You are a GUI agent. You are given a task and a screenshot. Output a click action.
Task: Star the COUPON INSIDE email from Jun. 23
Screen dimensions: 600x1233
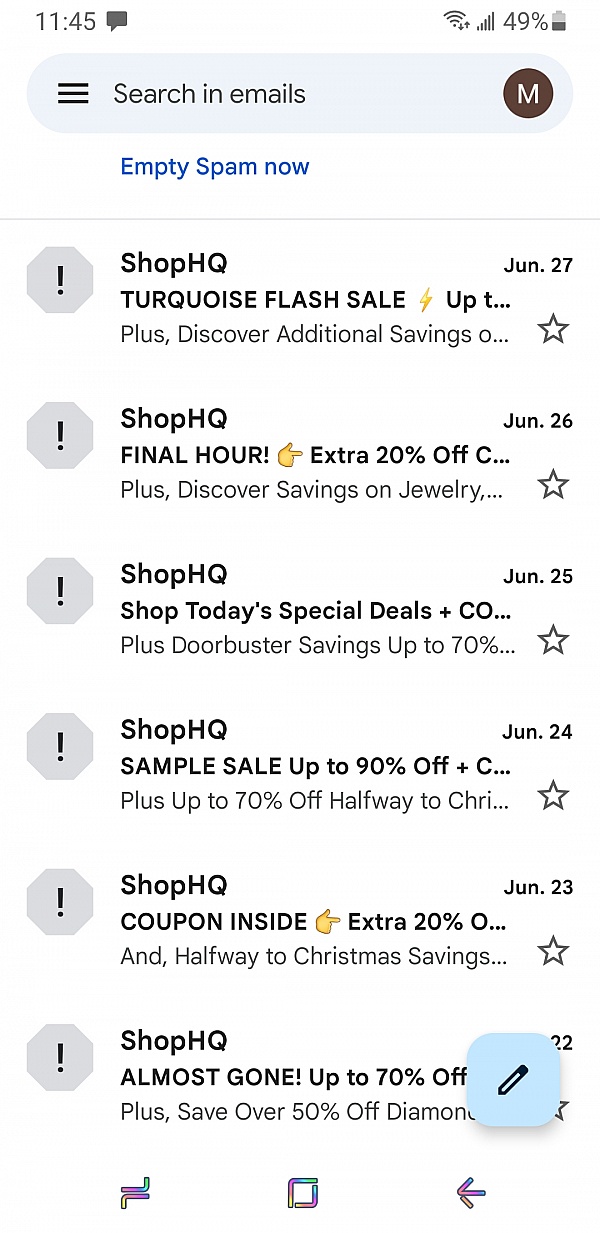(x=553, y=950)
